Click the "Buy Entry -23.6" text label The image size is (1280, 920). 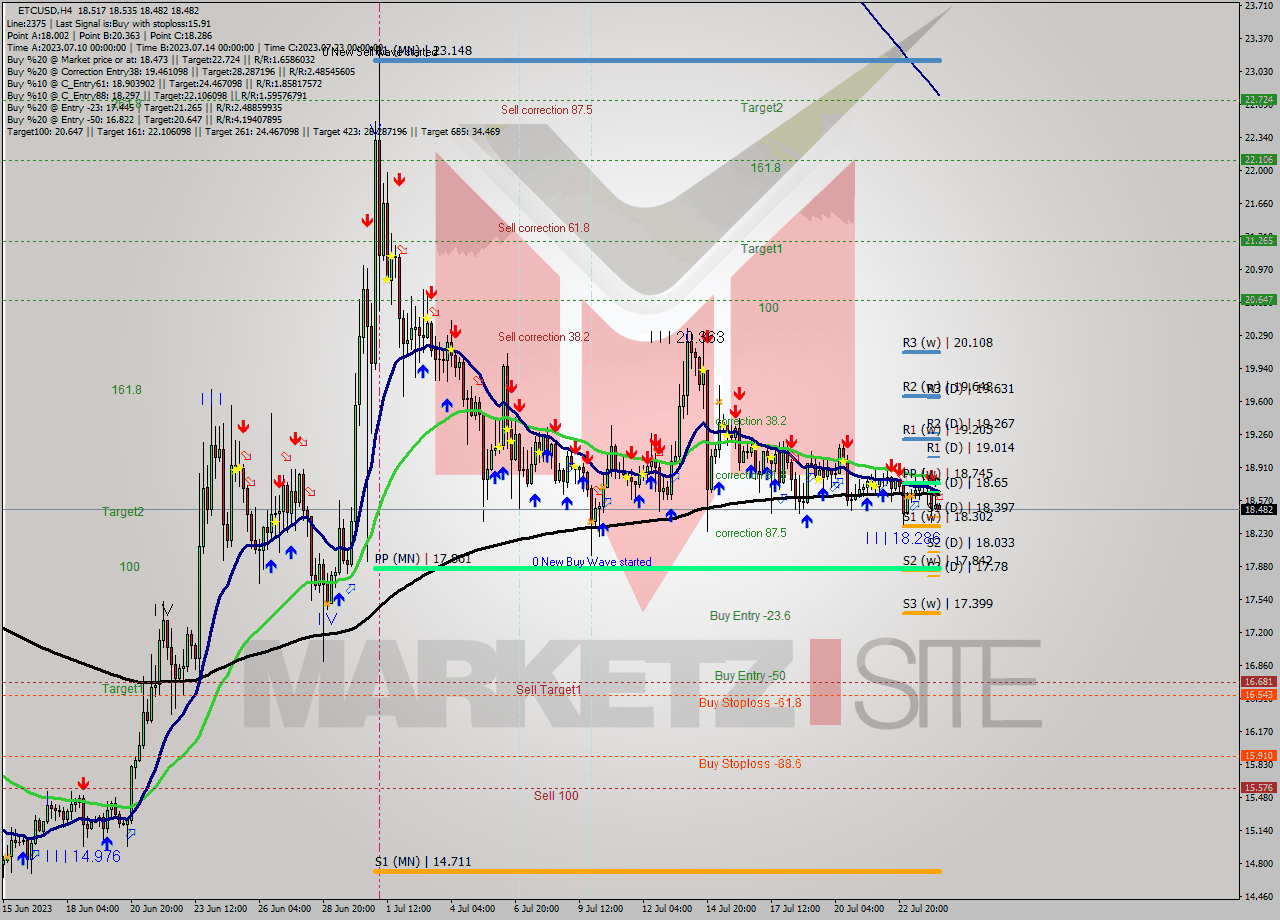(750, 615)
